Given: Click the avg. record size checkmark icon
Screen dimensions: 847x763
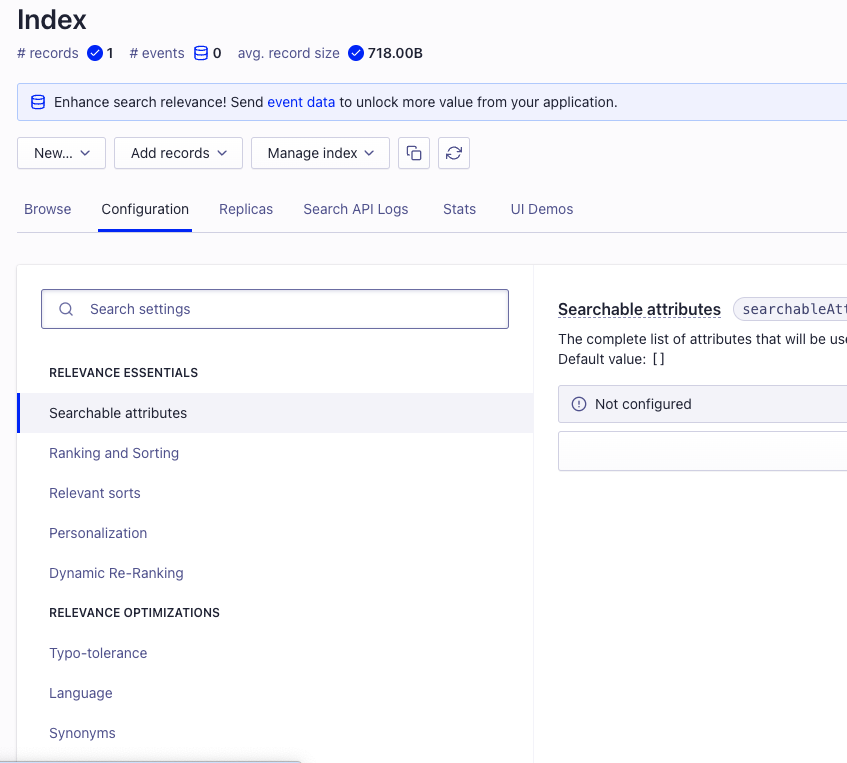Looking at the screenshot, I should click(355, 53).
